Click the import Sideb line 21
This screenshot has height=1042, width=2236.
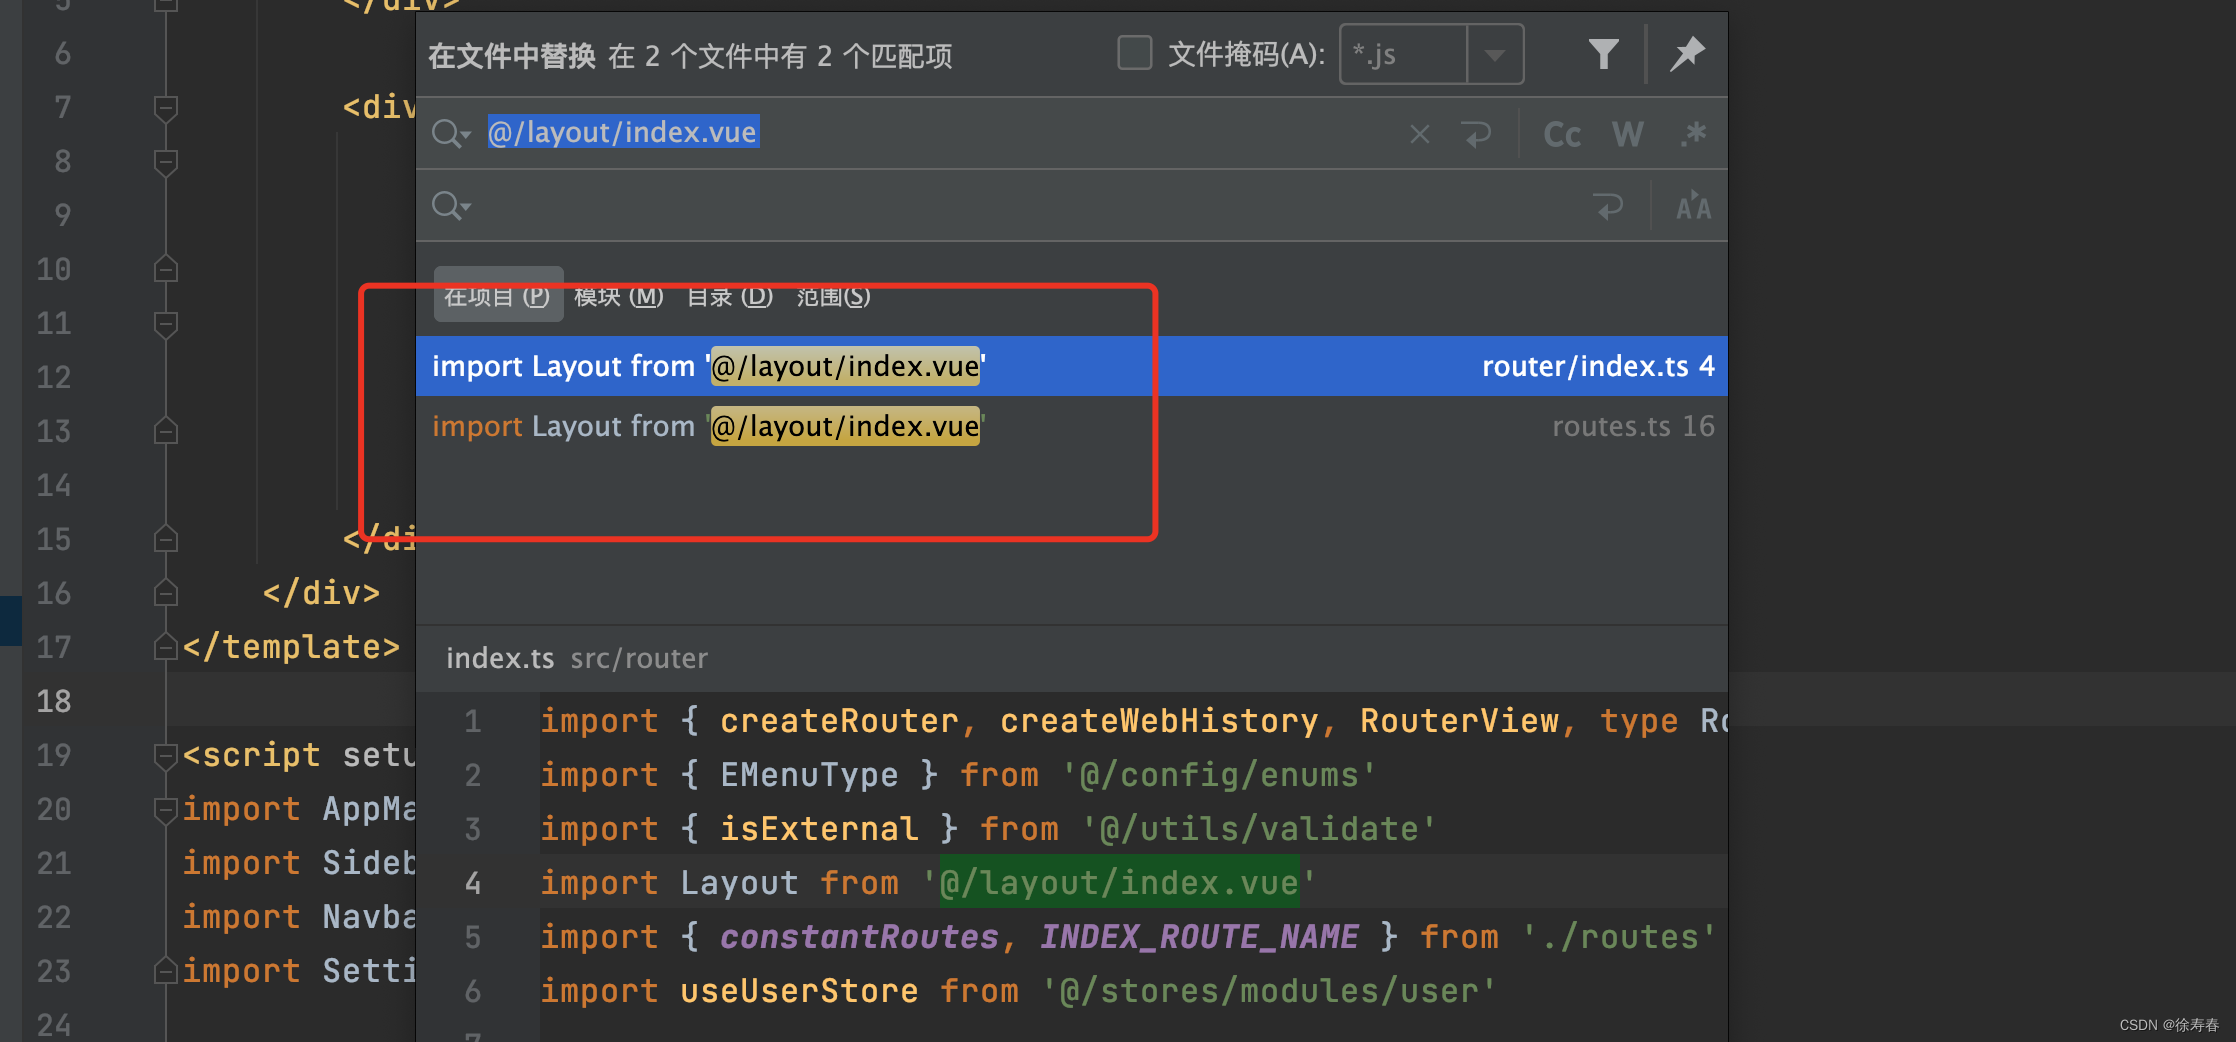(298, 863)
